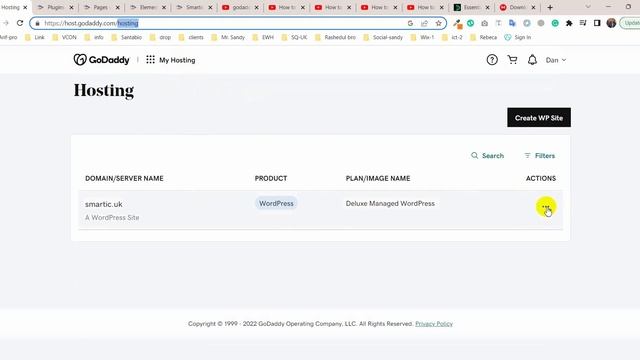640x360 pixels.
Task: Open the Dan account dropdown
Action: pos(556,60)
